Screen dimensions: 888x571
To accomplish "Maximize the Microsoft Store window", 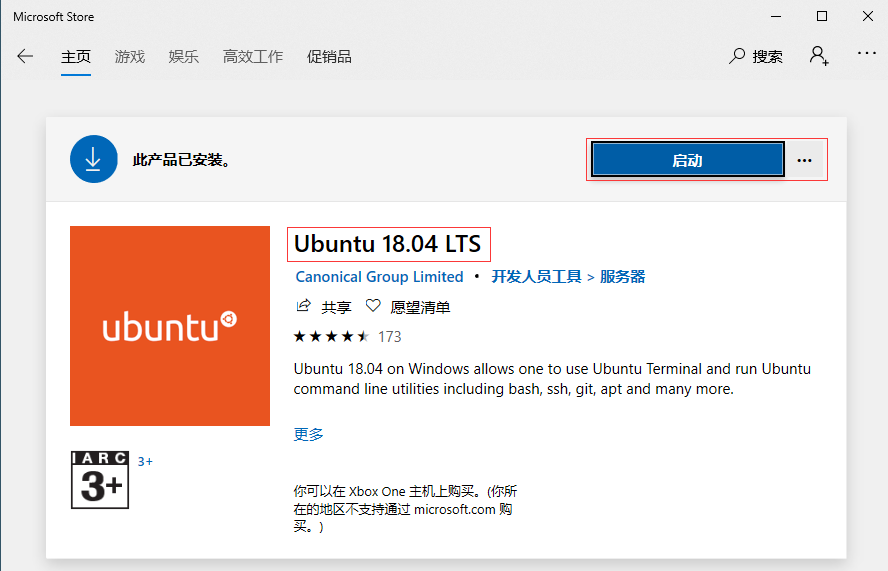I will pyautogui.click(x=822, y=16).
